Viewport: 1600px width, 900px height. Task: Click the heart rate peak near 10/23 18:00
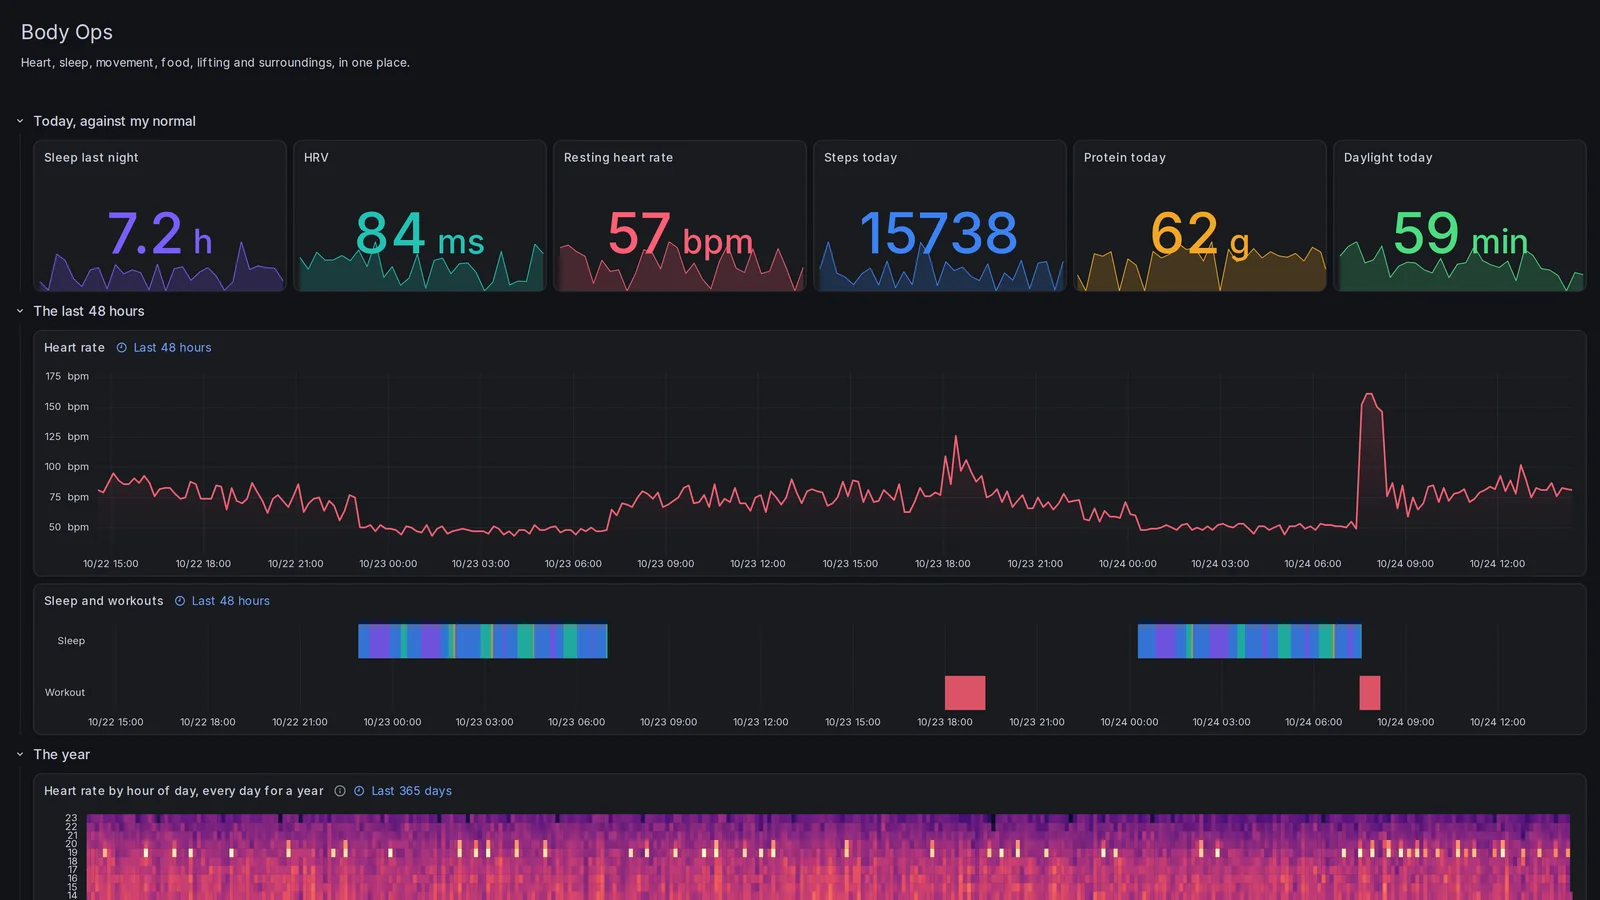pyautogui.click(x=956, y=438)
